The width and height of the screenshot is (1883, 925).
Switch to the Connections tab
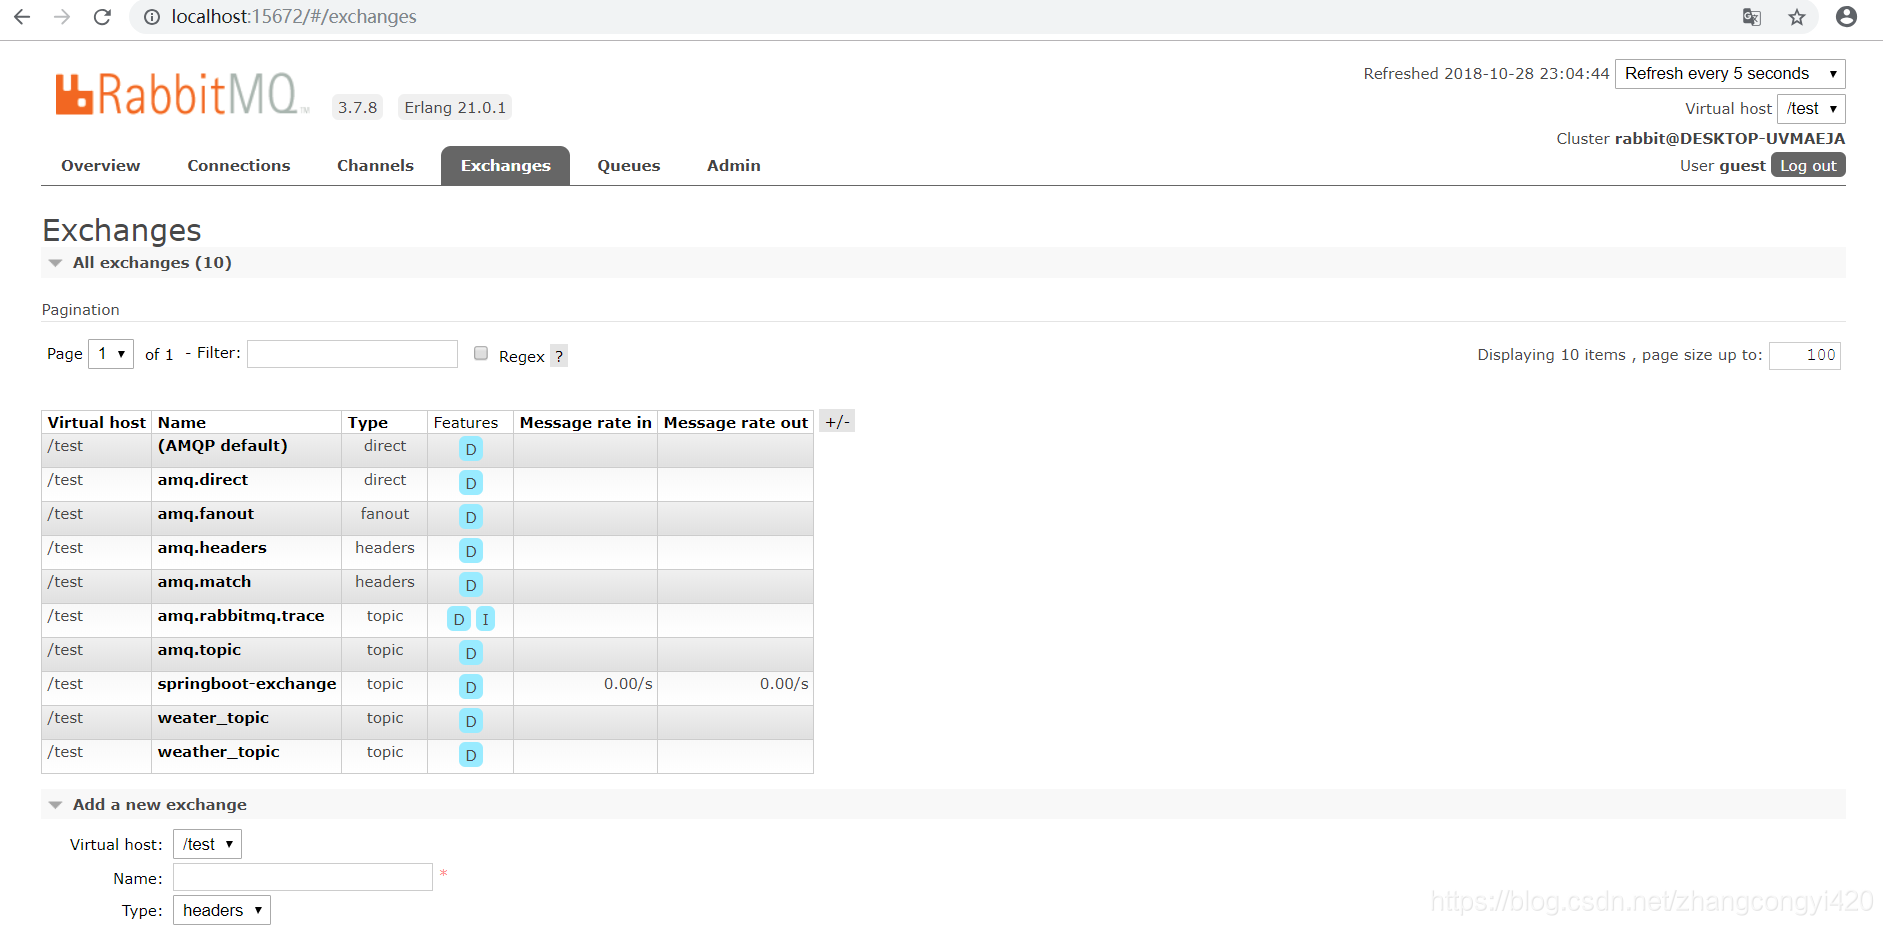tap(239, 166)
